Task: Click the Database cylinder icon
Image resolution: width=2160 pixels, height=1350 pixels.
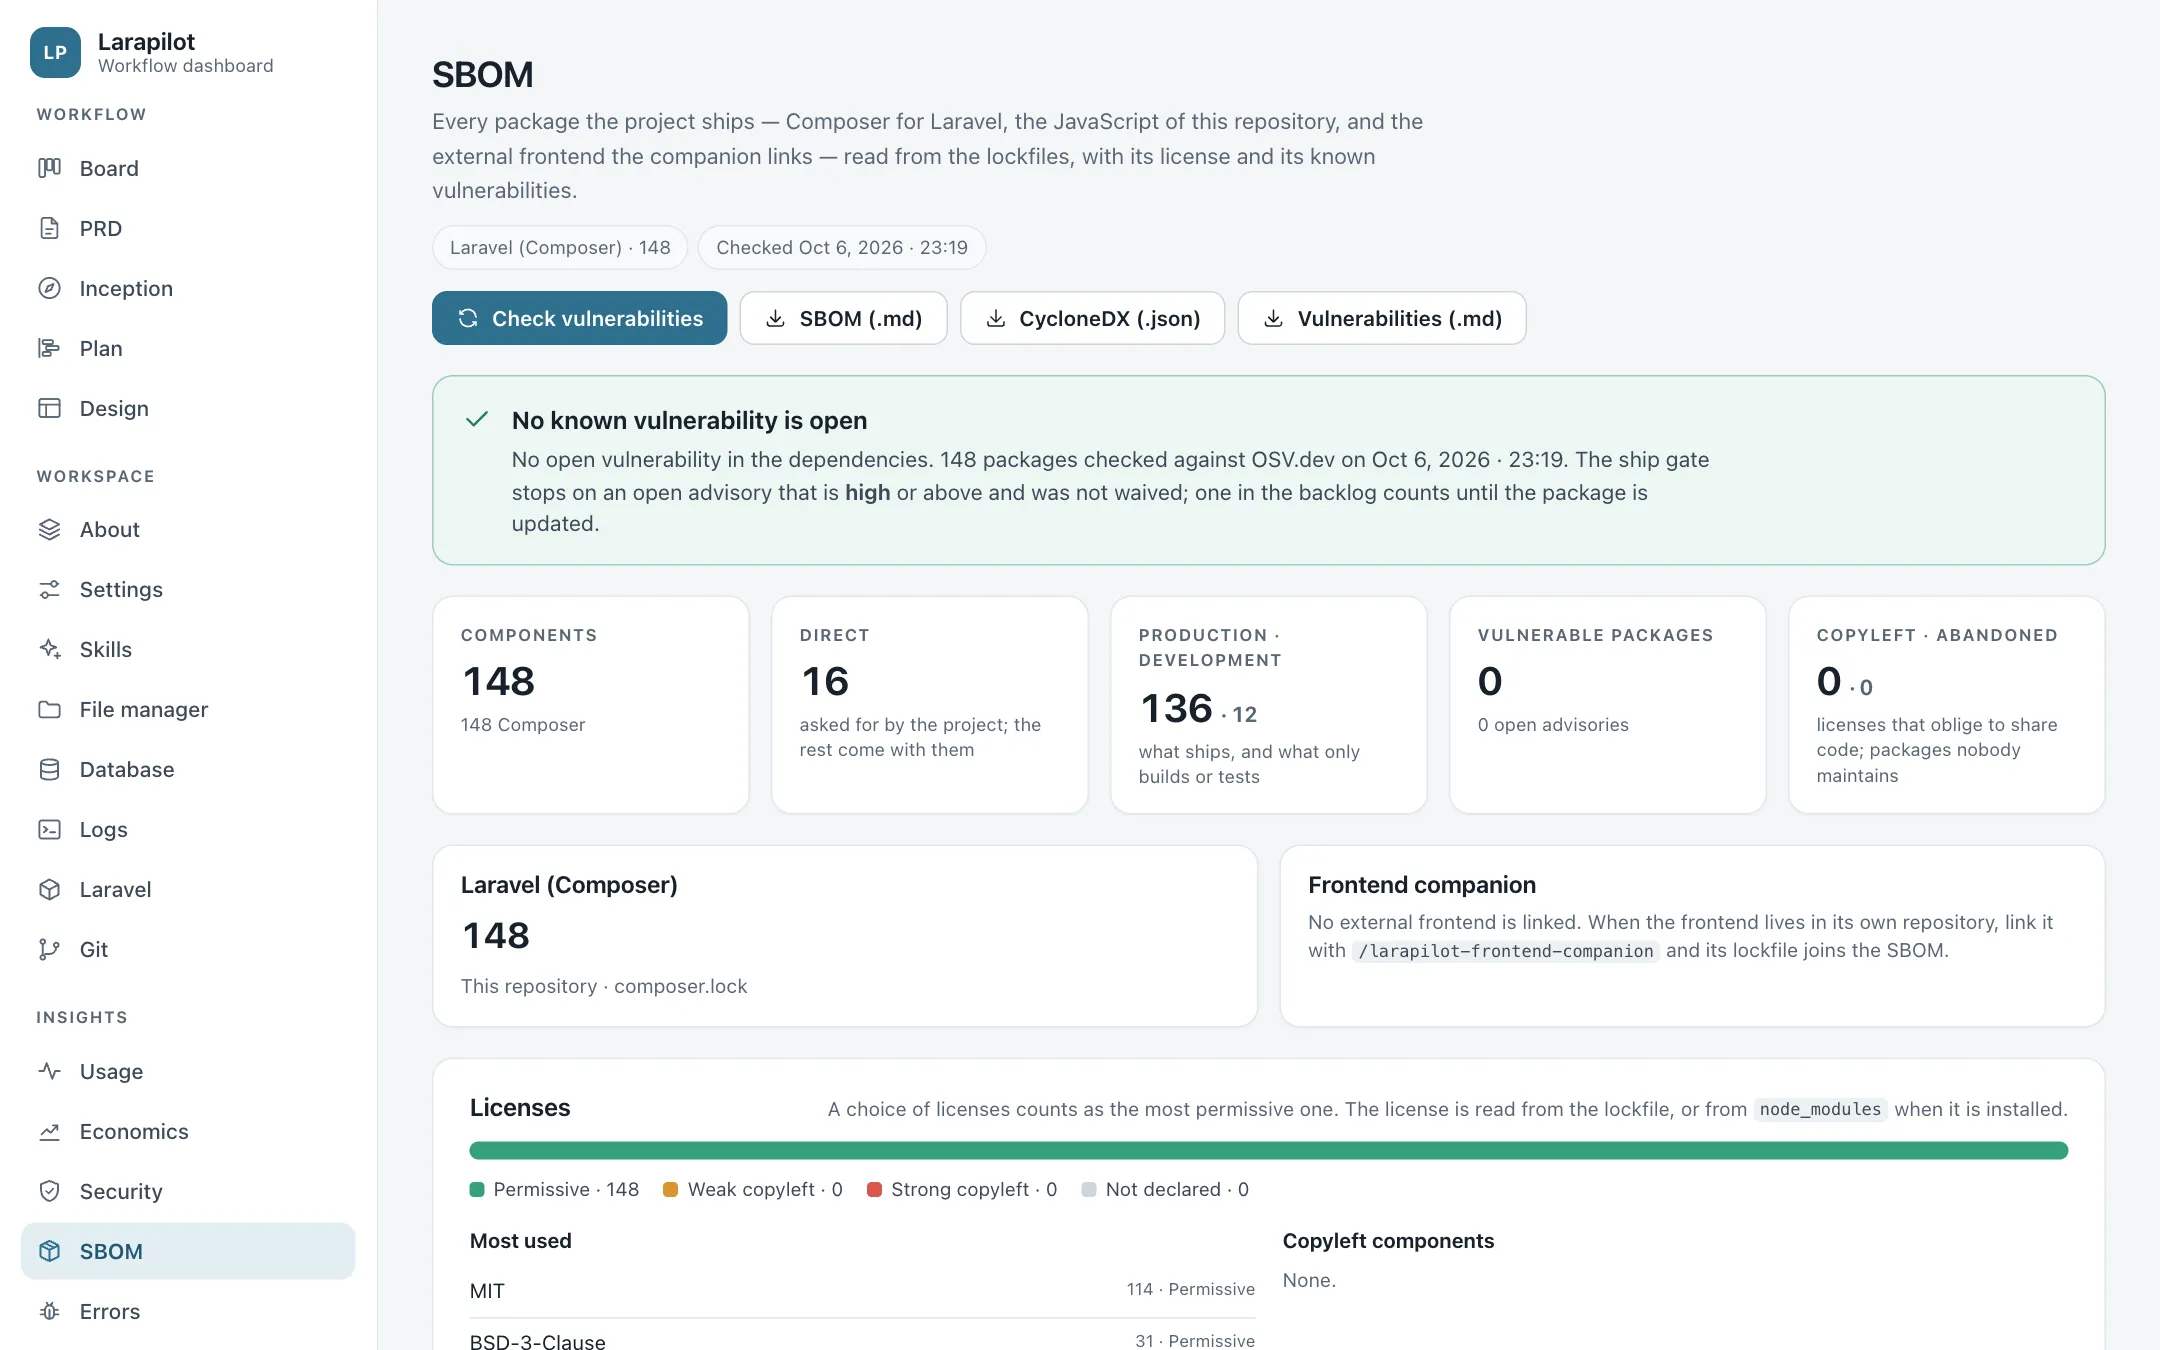Action: click(x=49, y=769)
